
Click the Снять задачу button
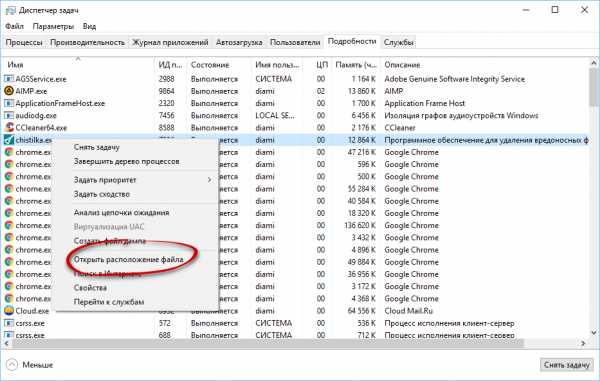tap(566, 365)
